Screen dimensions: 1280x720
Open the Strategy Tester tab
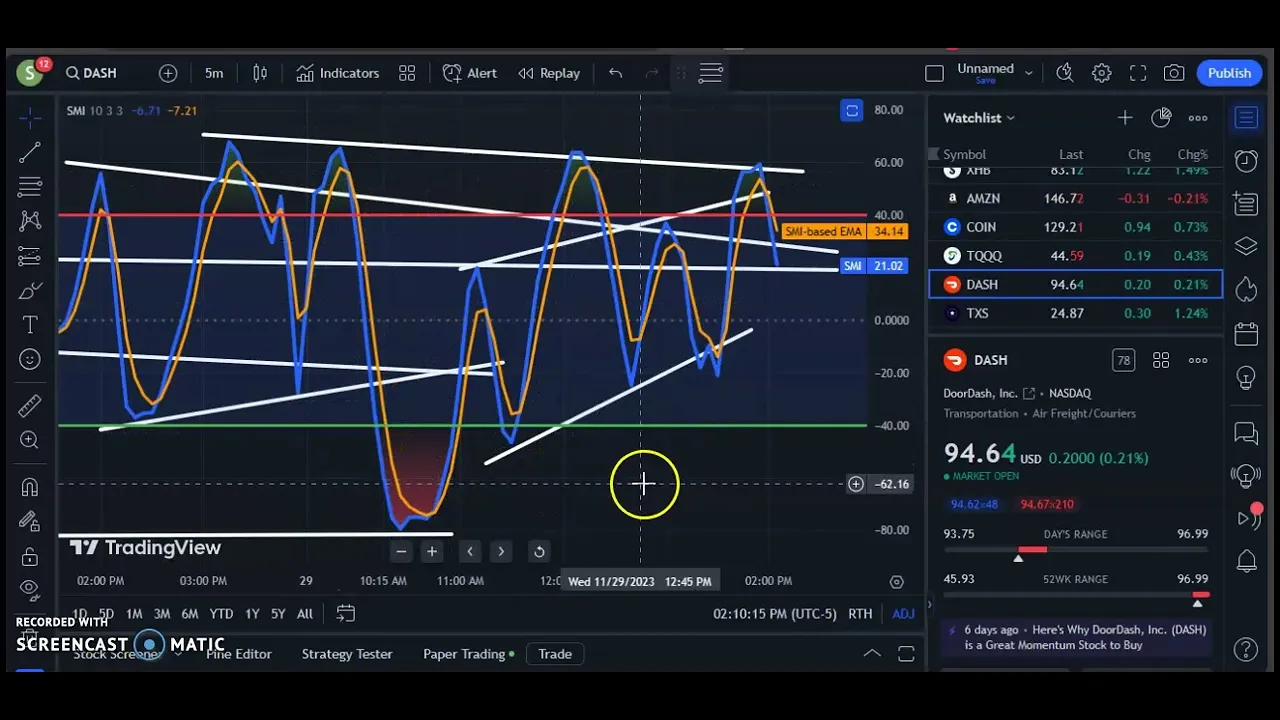[x=347, y=654]
